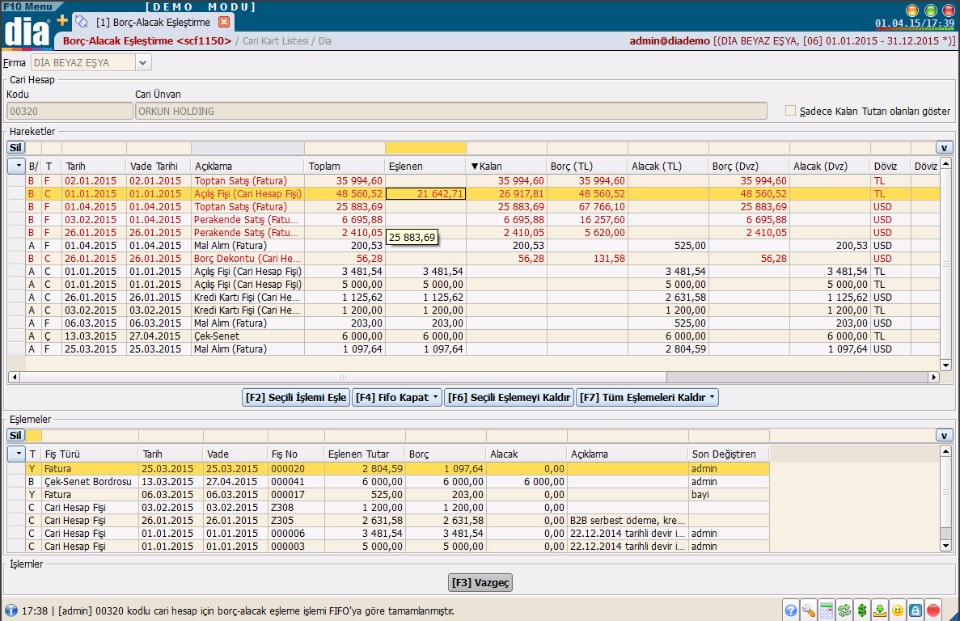Click the orange circle window control

pos(912,10)
